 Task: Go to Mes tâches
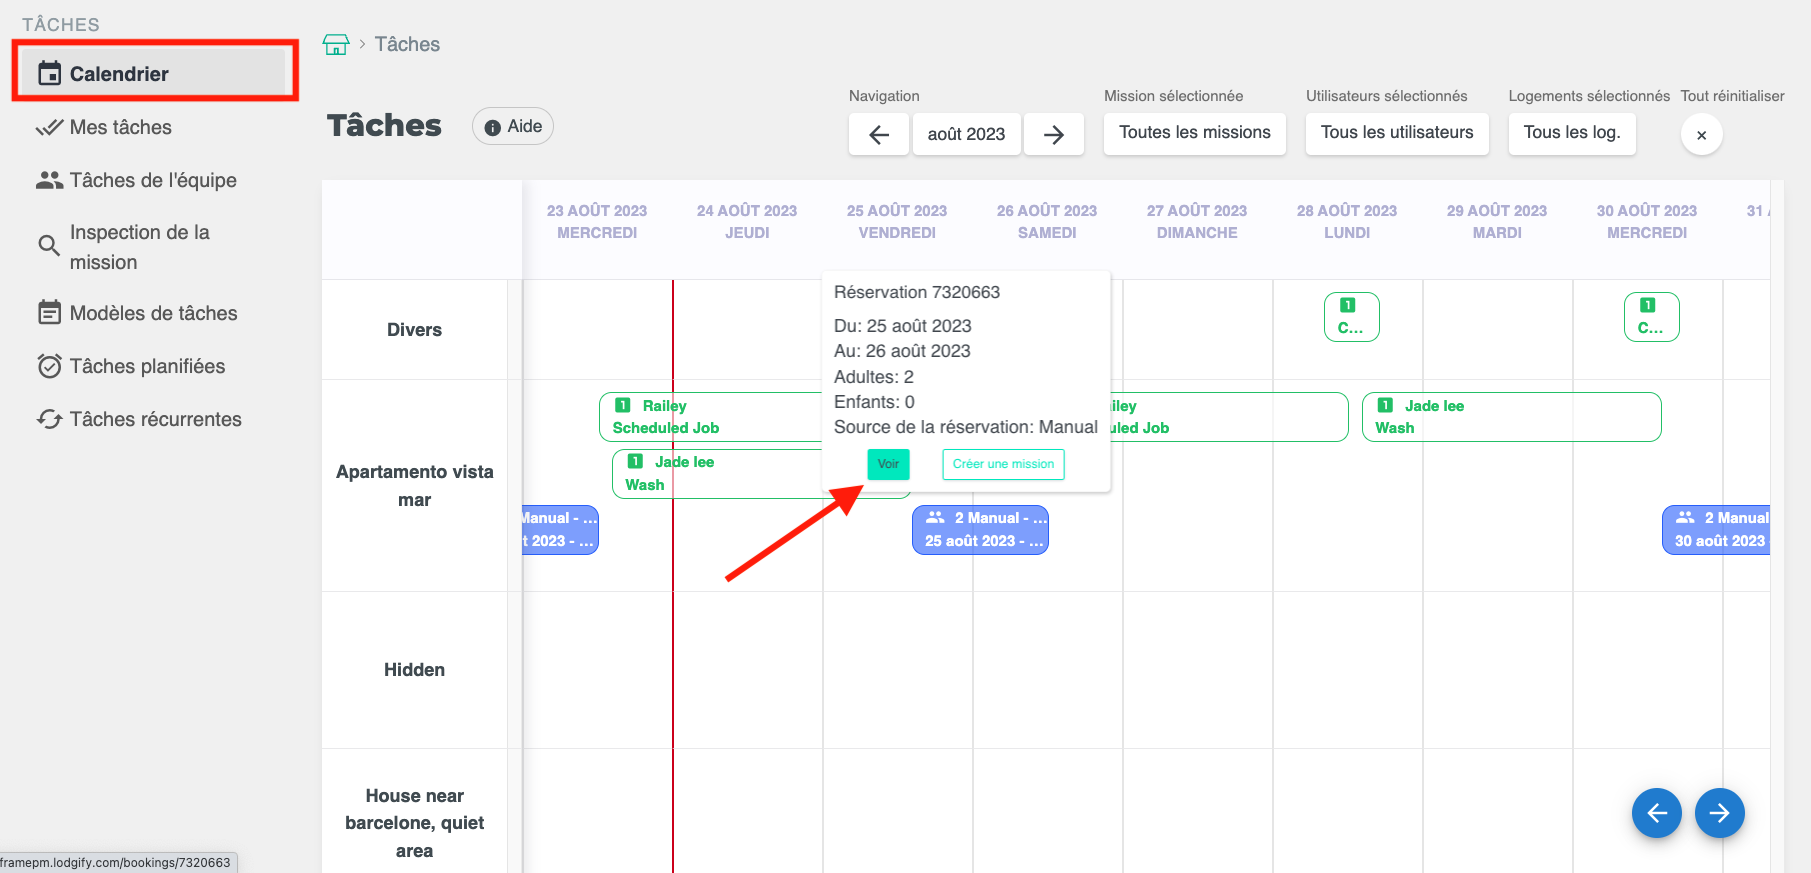point(120,127)
